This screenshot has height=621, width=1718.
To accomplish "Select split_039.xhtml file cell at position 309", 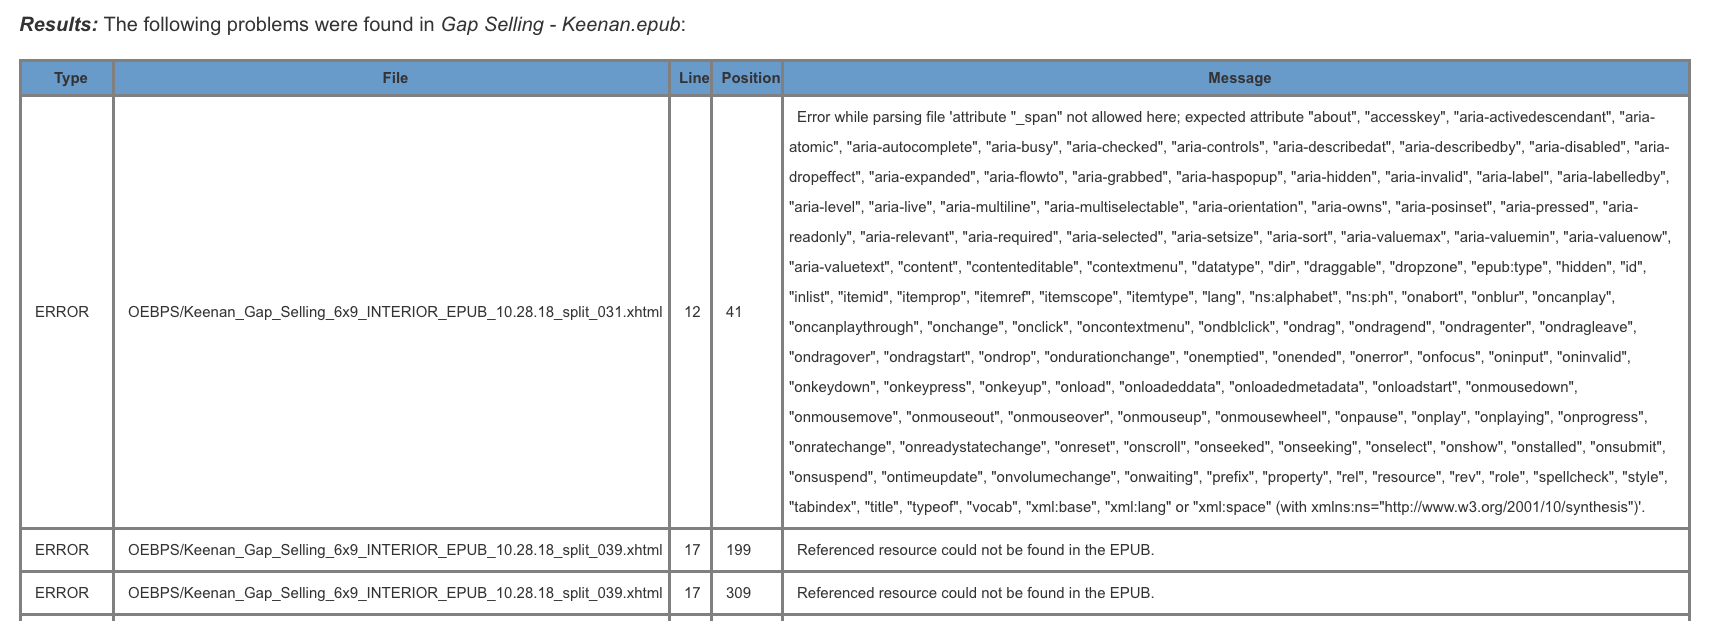I will [395, 593].
